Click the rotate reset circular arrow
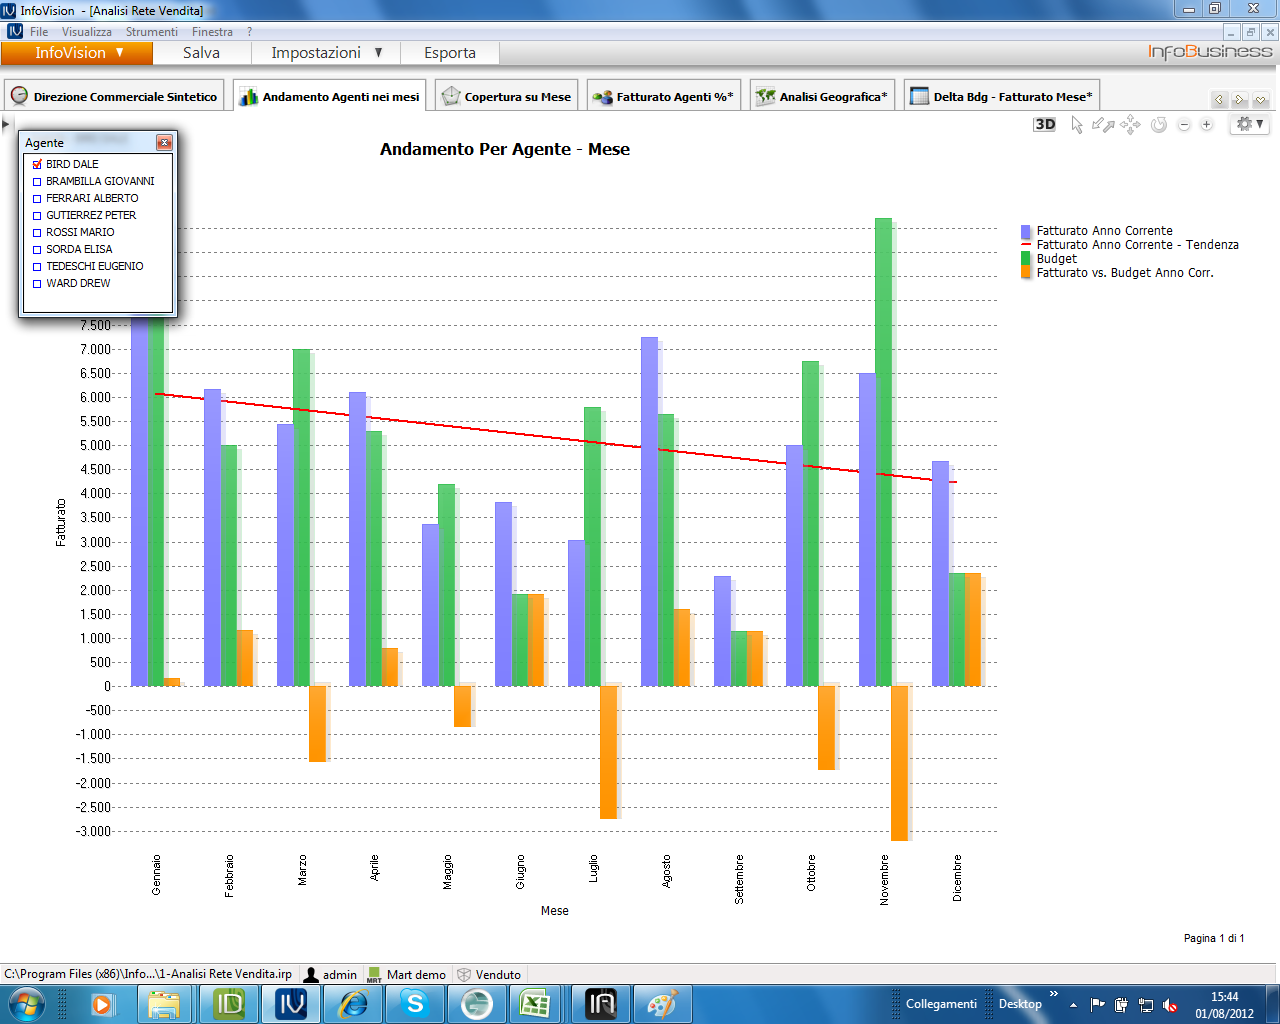This screenshot has width=1280, height=1024. 1159,124
